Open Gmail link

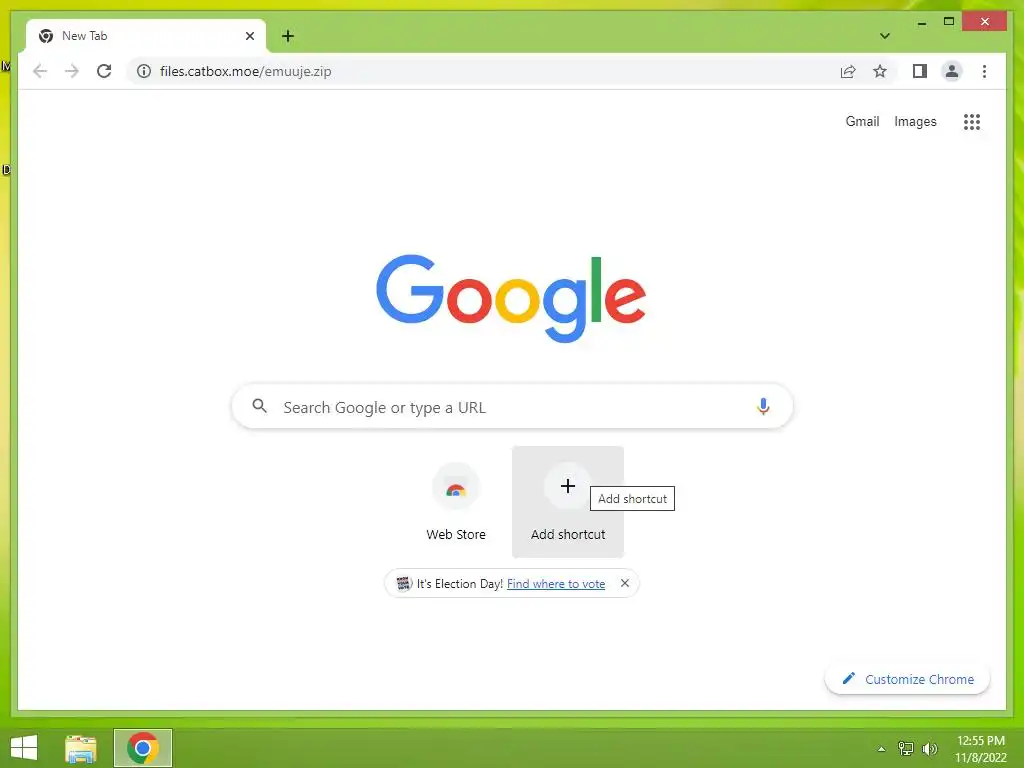pos(862,121)
